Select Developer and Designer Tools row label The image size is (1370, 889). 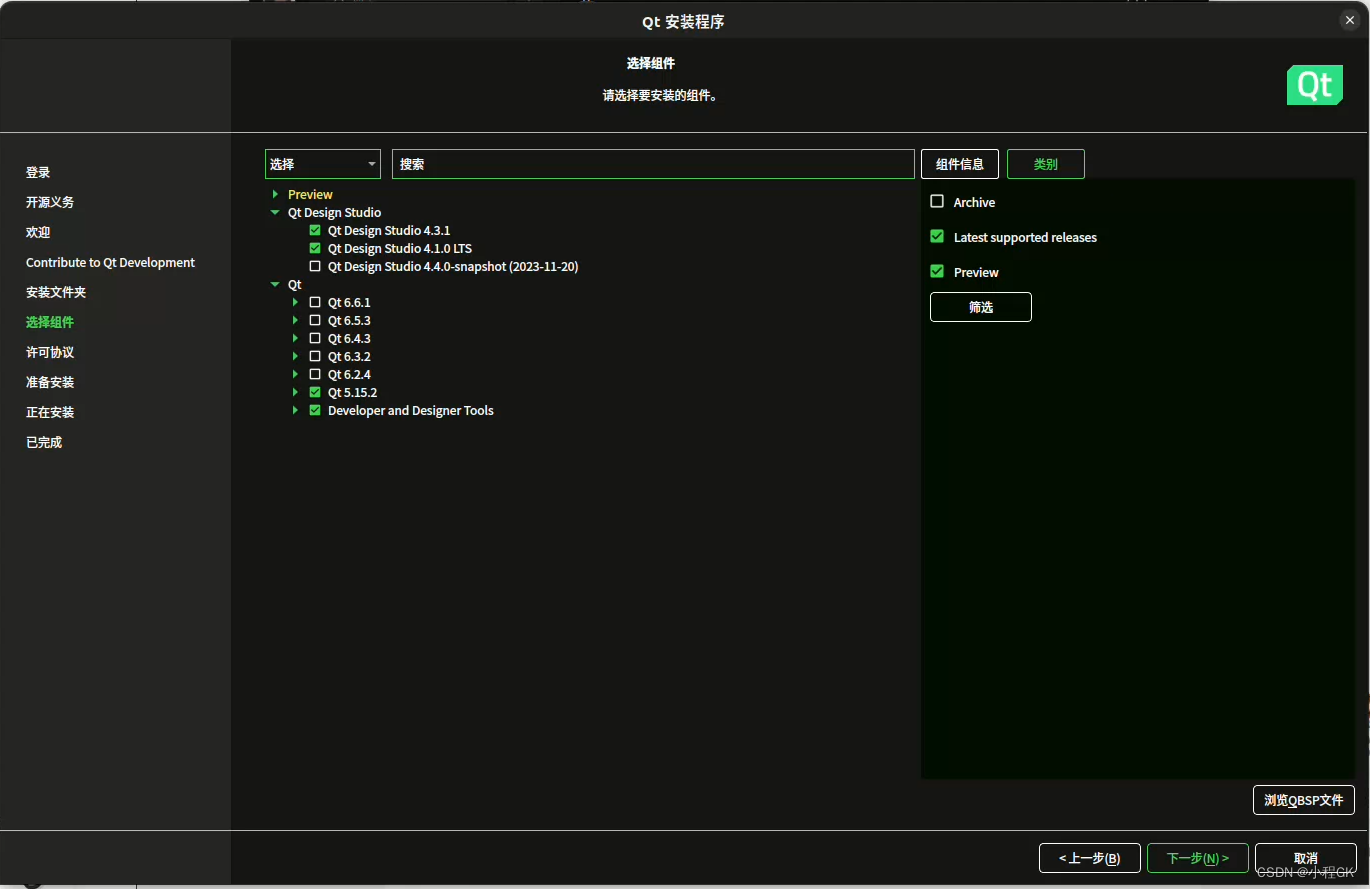pyautogui.click(x=411, y=410)
